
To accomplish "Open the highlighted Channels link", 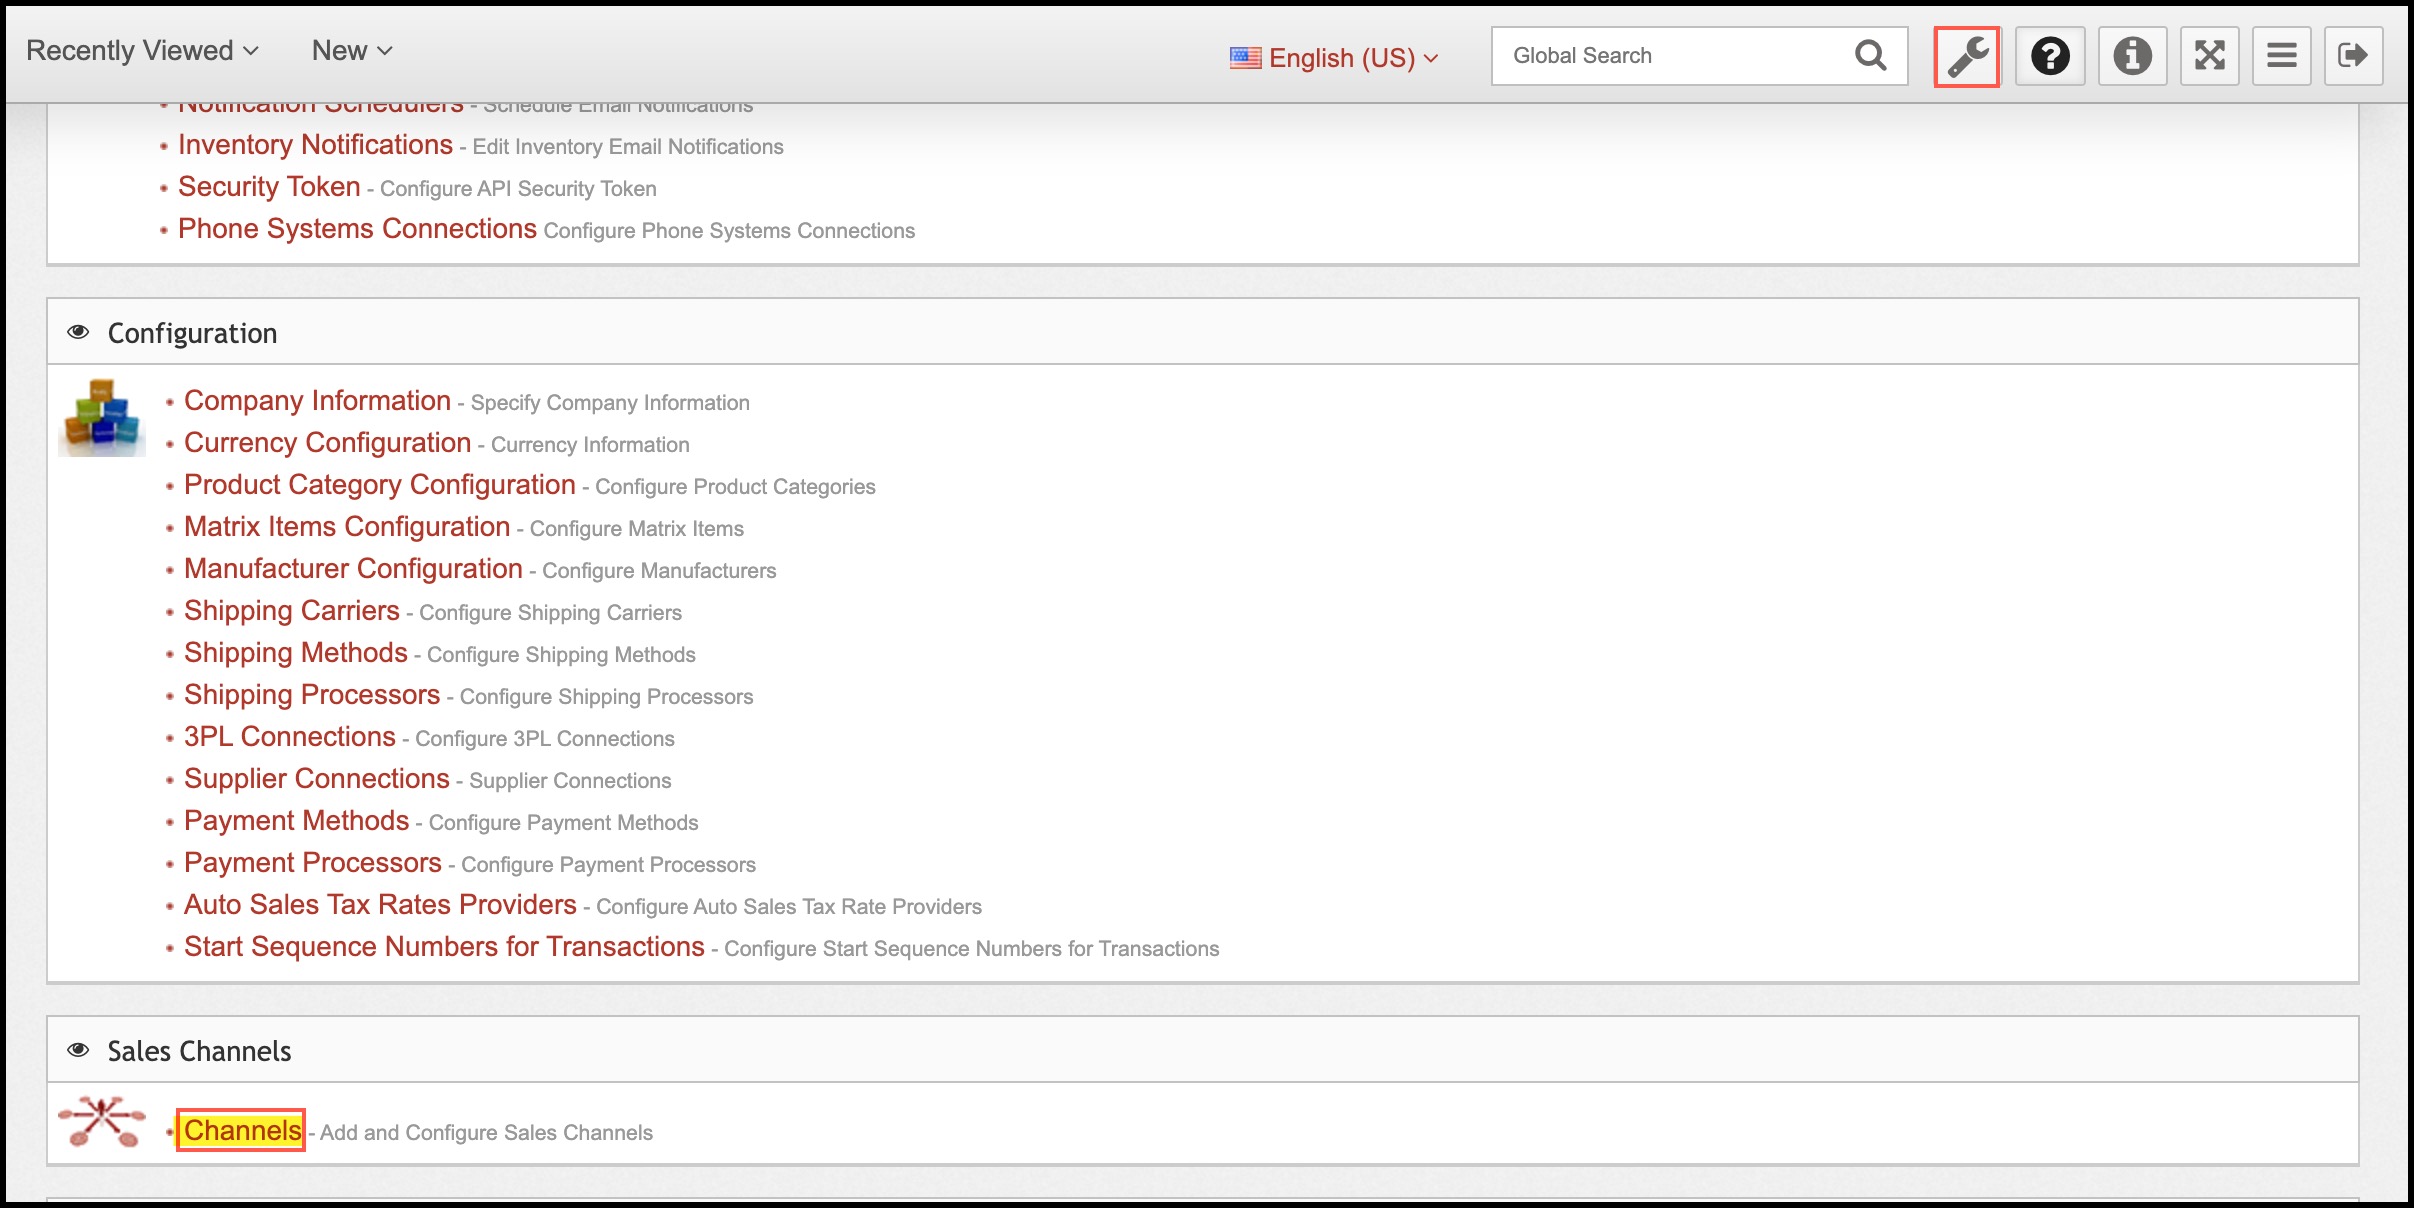I will (242, 1131).
